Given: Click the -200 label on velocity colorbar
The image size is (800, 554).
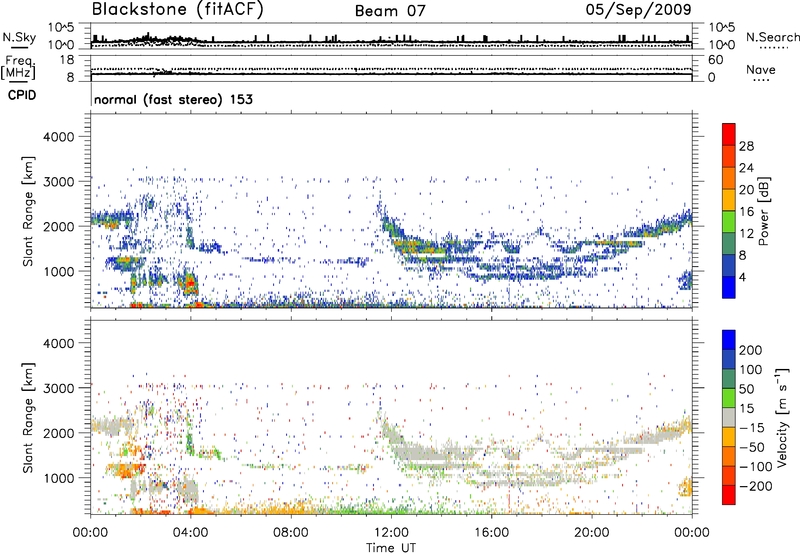Looking at the screenshot, I should pyautogui.click(x=756, y=486).
